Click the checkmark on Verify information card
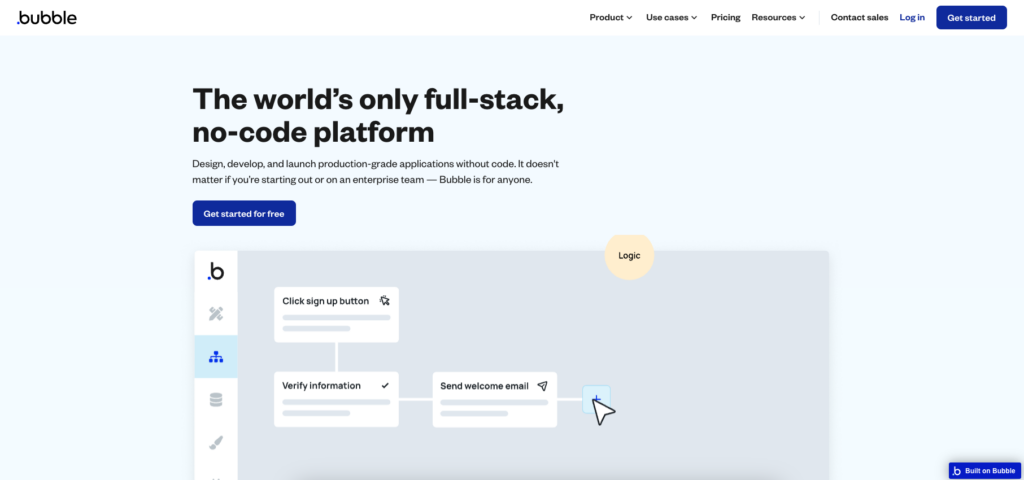Viewport: 1024px width, 480px height. 385,385
